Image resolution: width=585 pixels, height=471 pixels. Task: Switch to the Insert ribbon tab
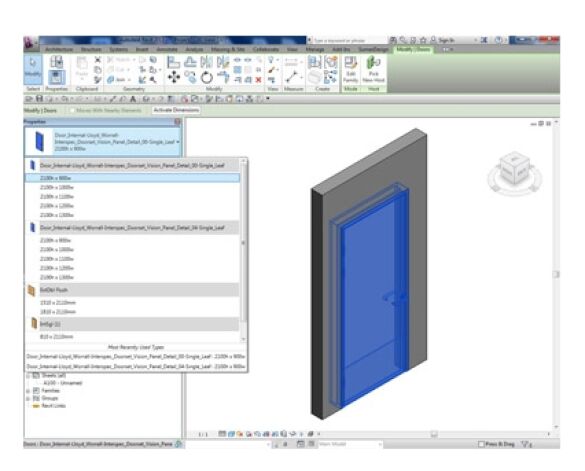[x=142, y=49]
